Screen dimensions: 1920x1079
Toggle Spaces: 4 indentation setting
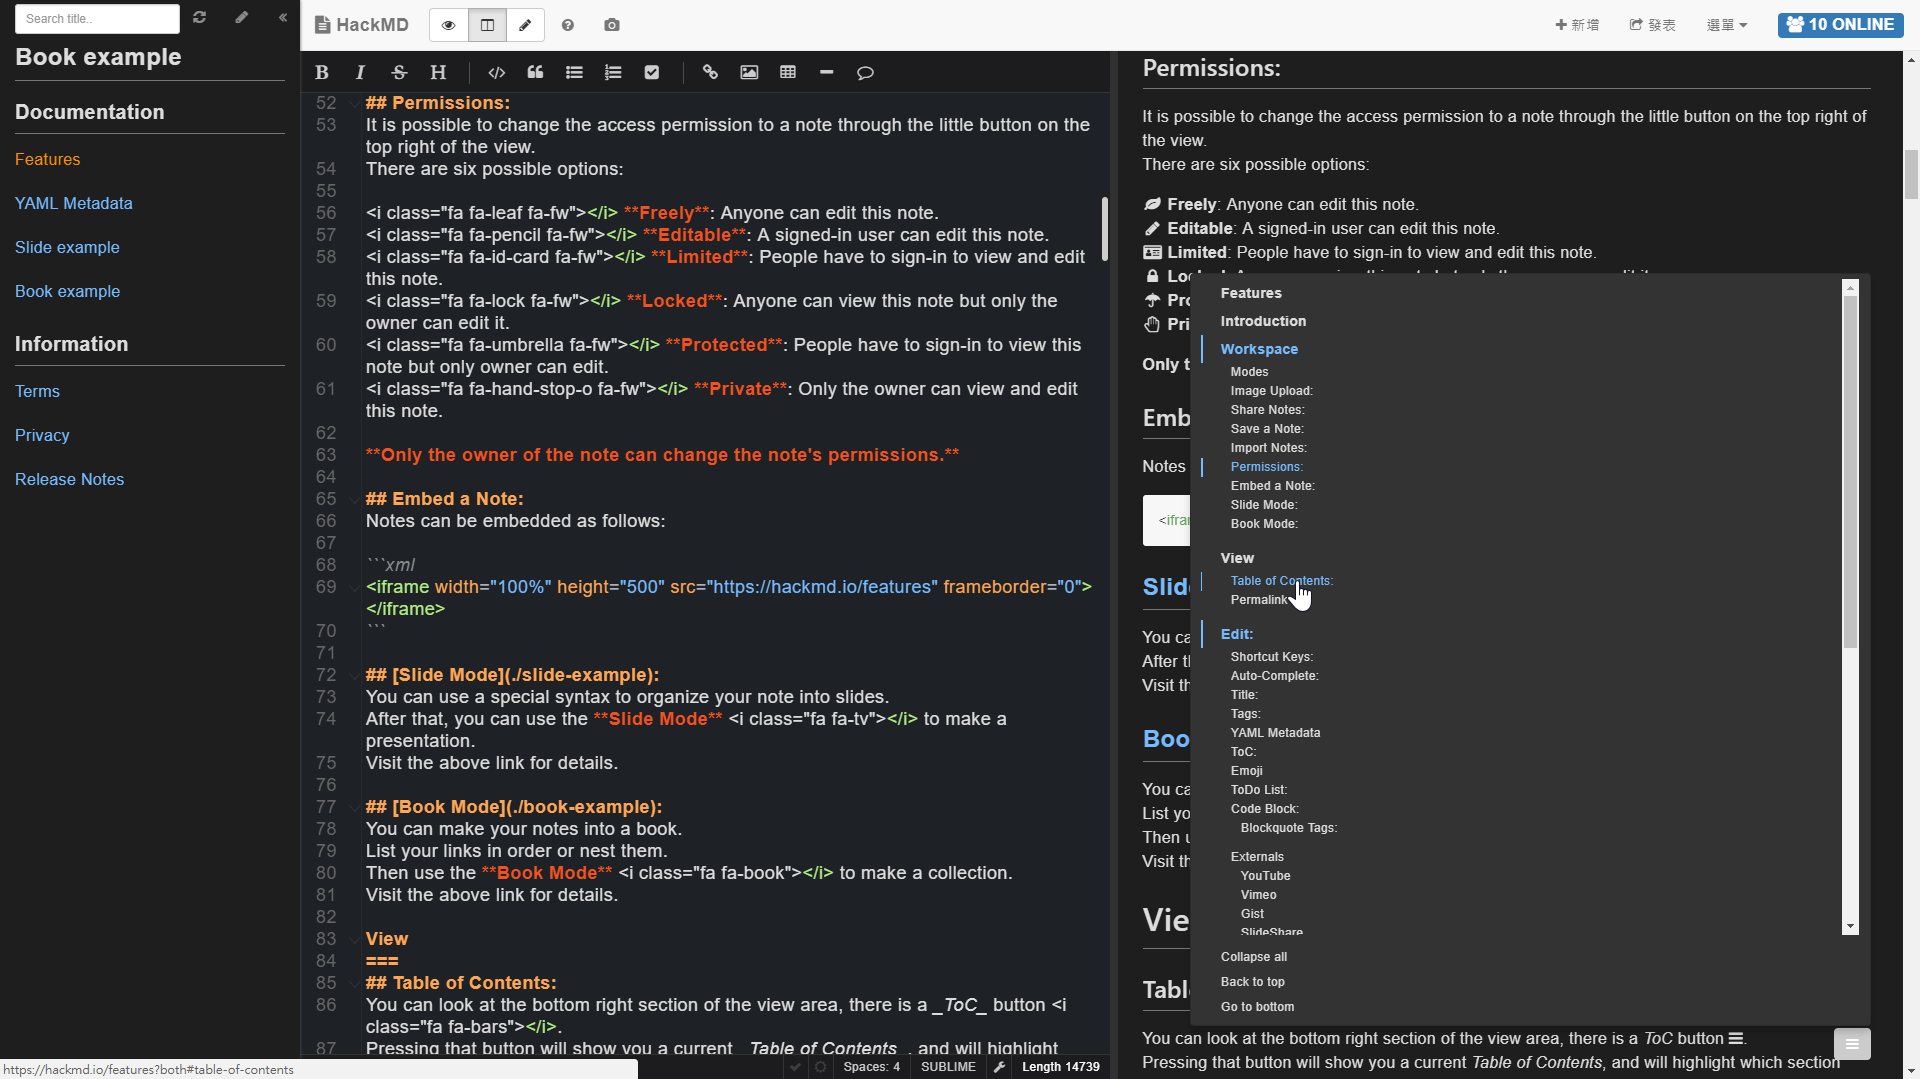click(x=871, y=1067)
